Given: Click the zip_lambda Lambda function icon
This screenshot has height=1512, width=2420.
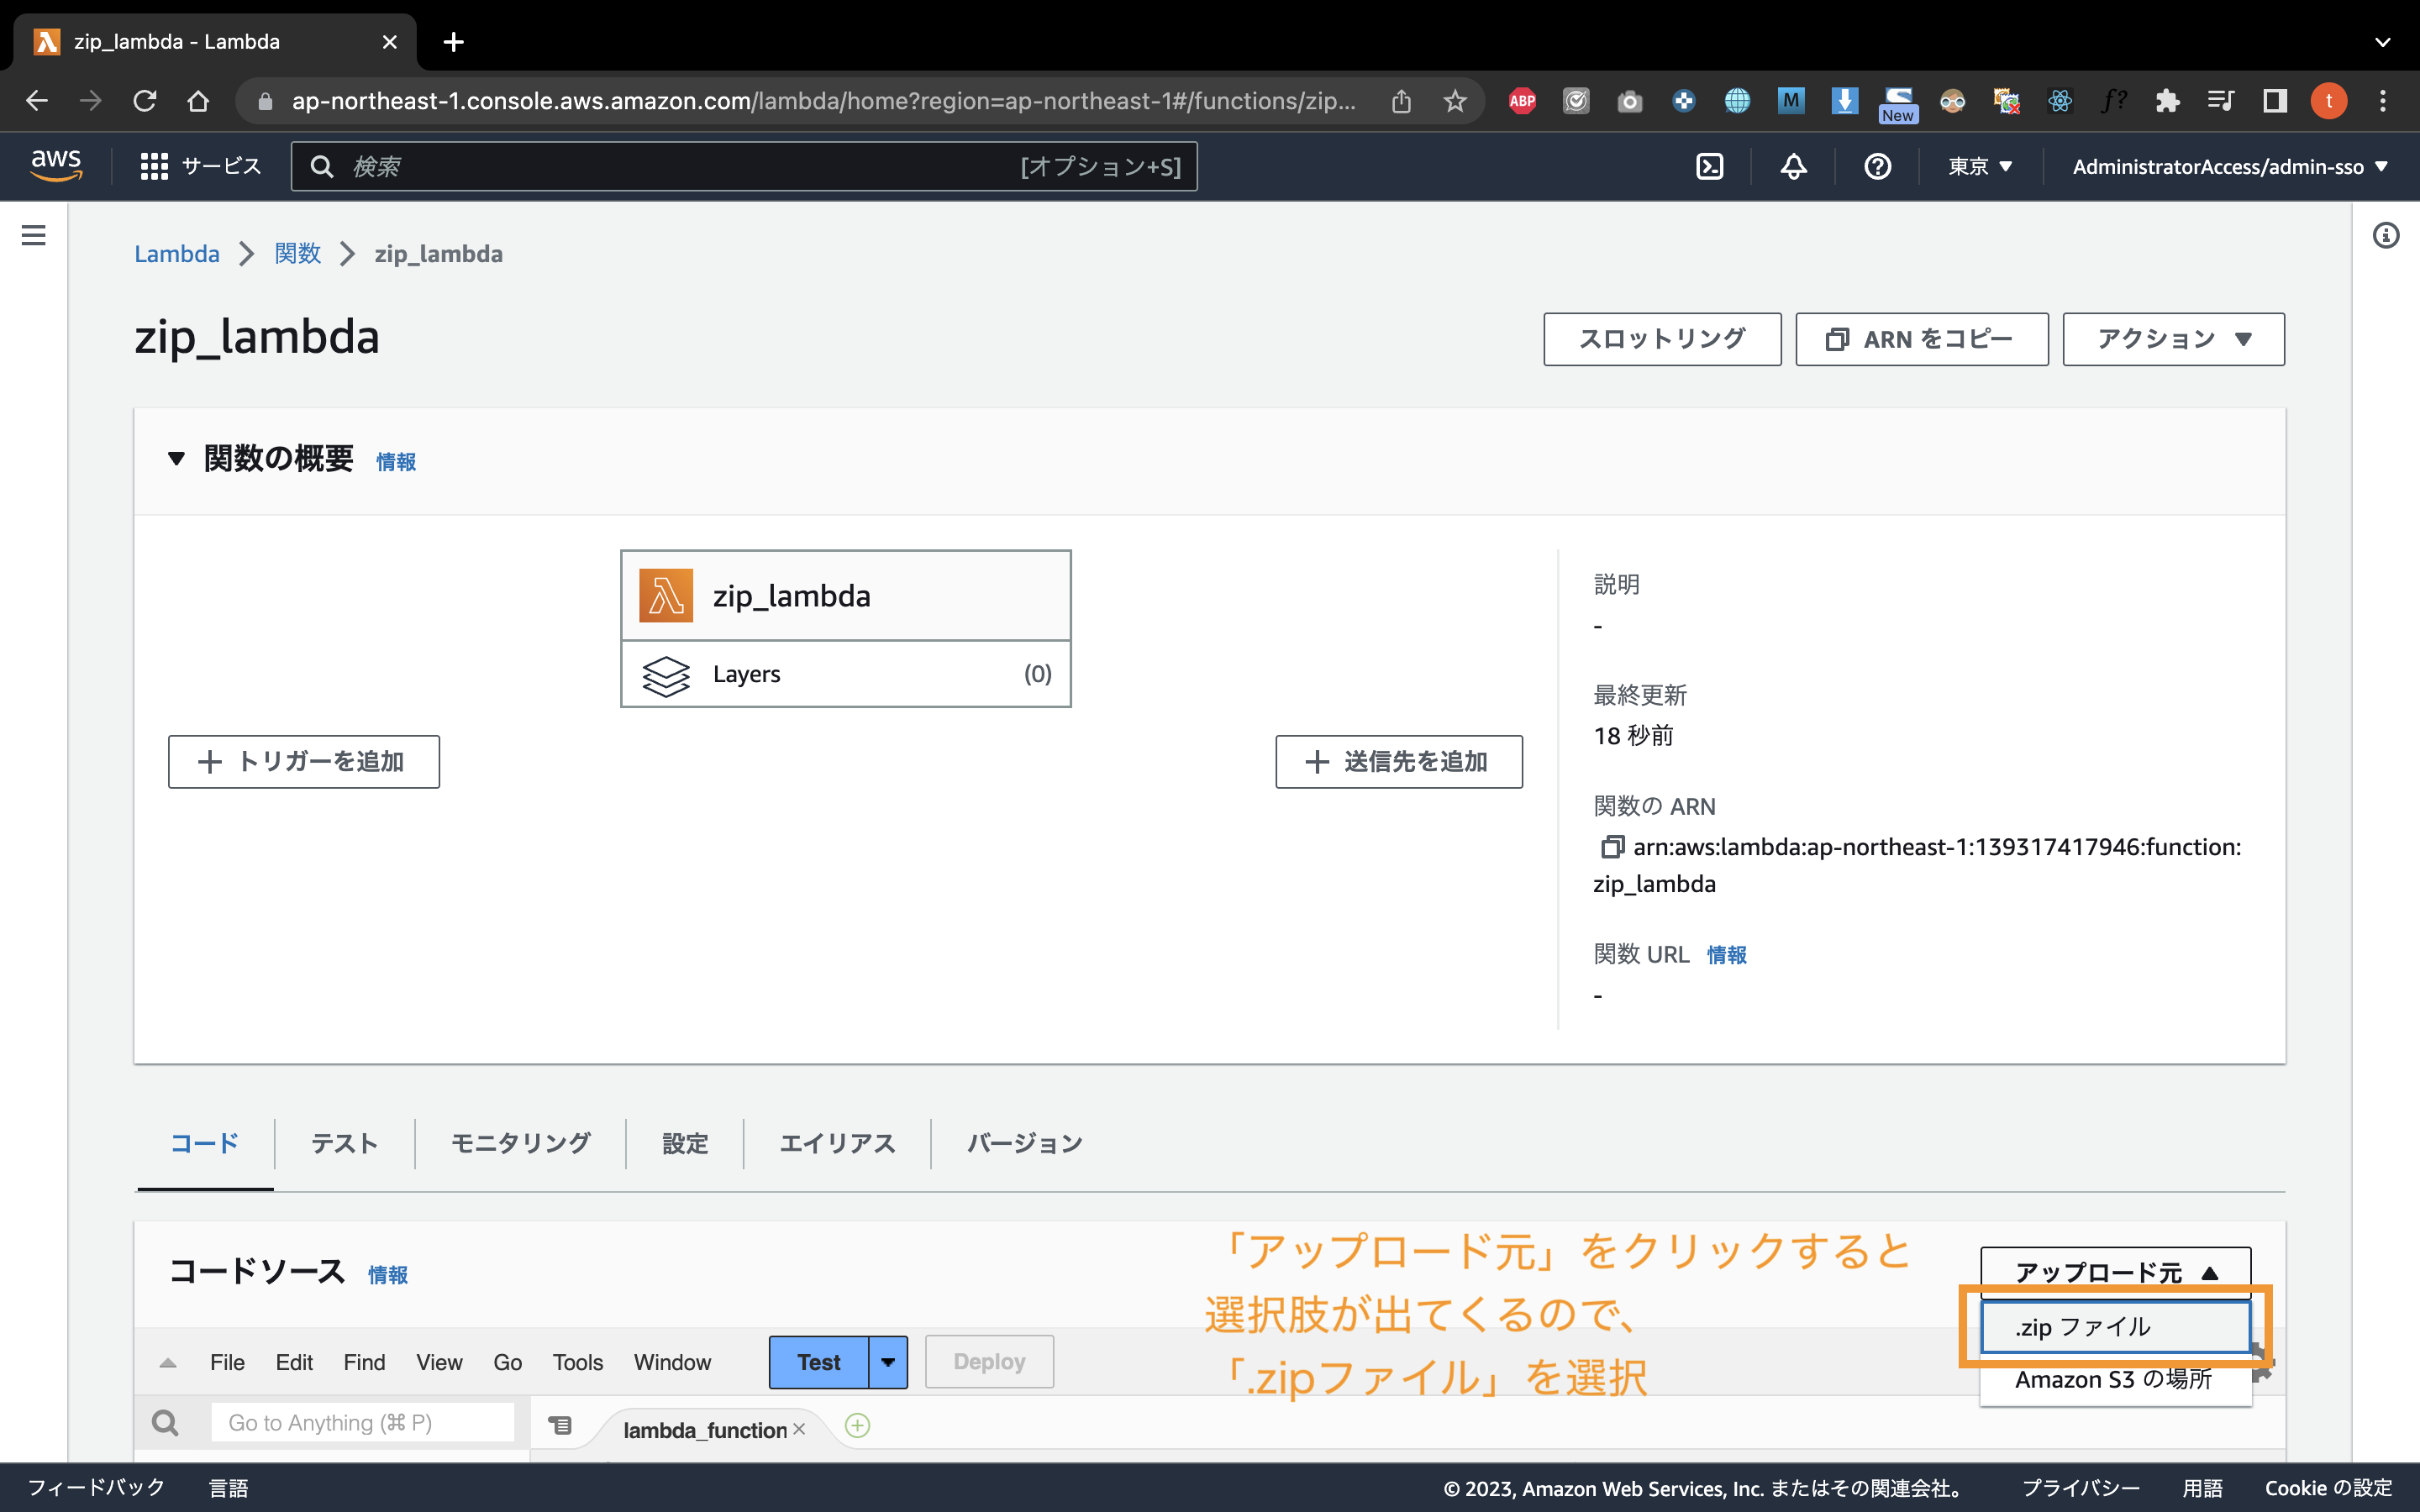Looking at the screenshot, I should (x=666, y=595).
